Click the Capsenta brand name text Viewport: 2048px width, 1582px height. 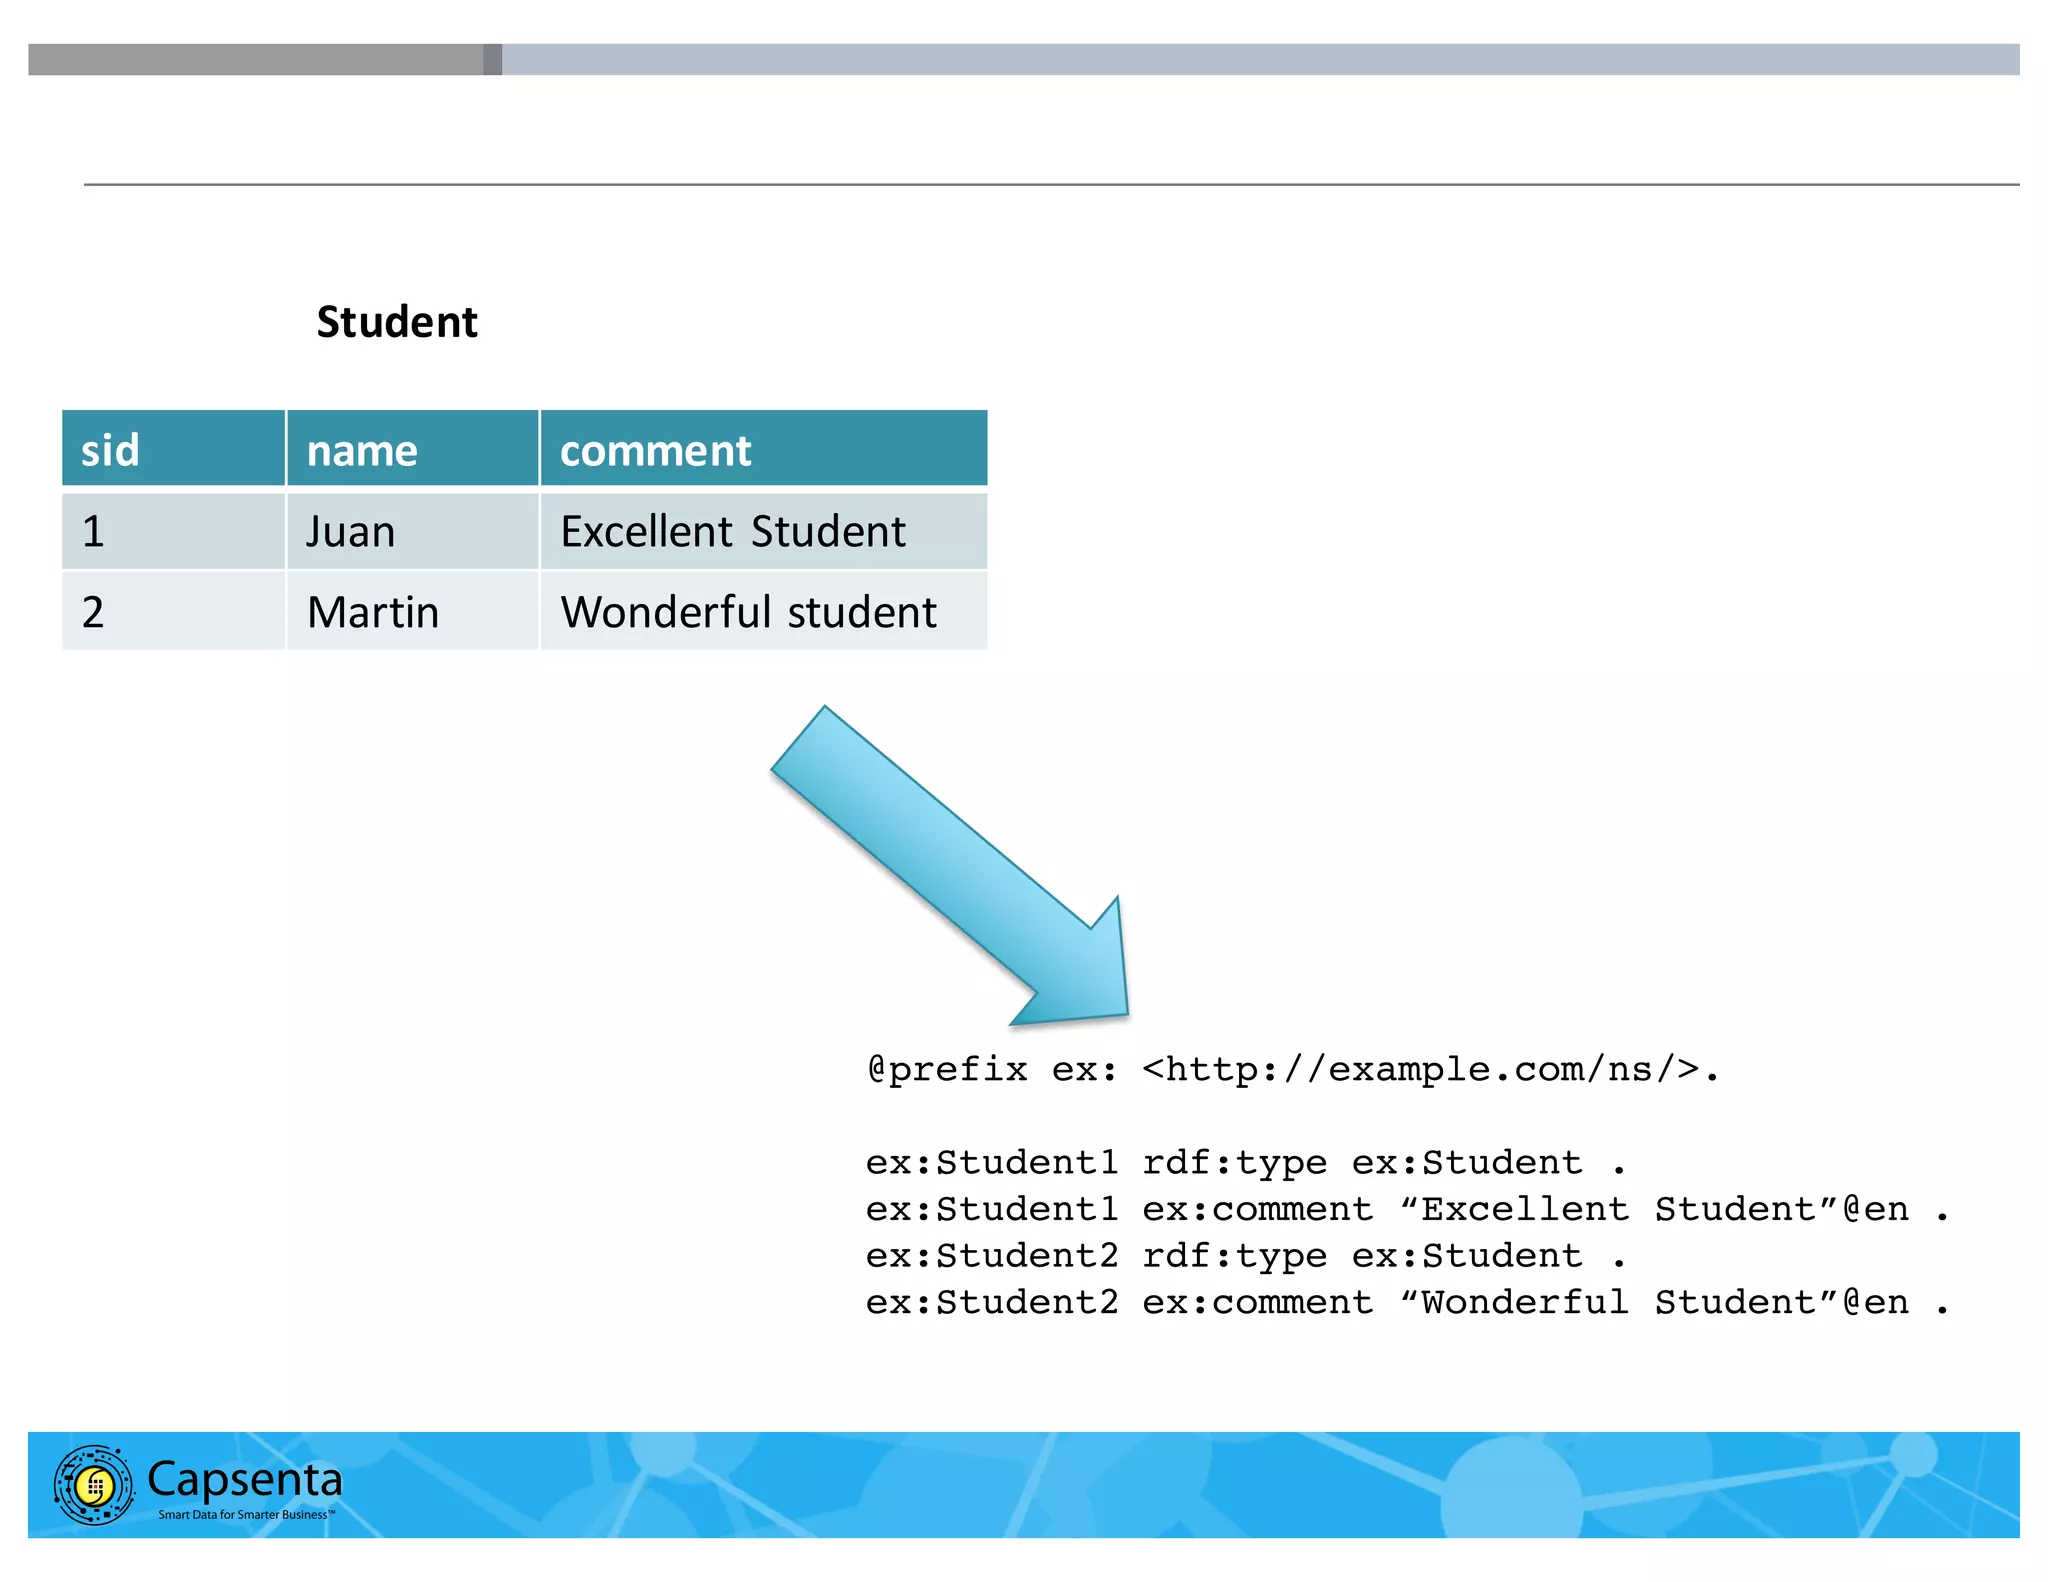(x=245, y=1480)
